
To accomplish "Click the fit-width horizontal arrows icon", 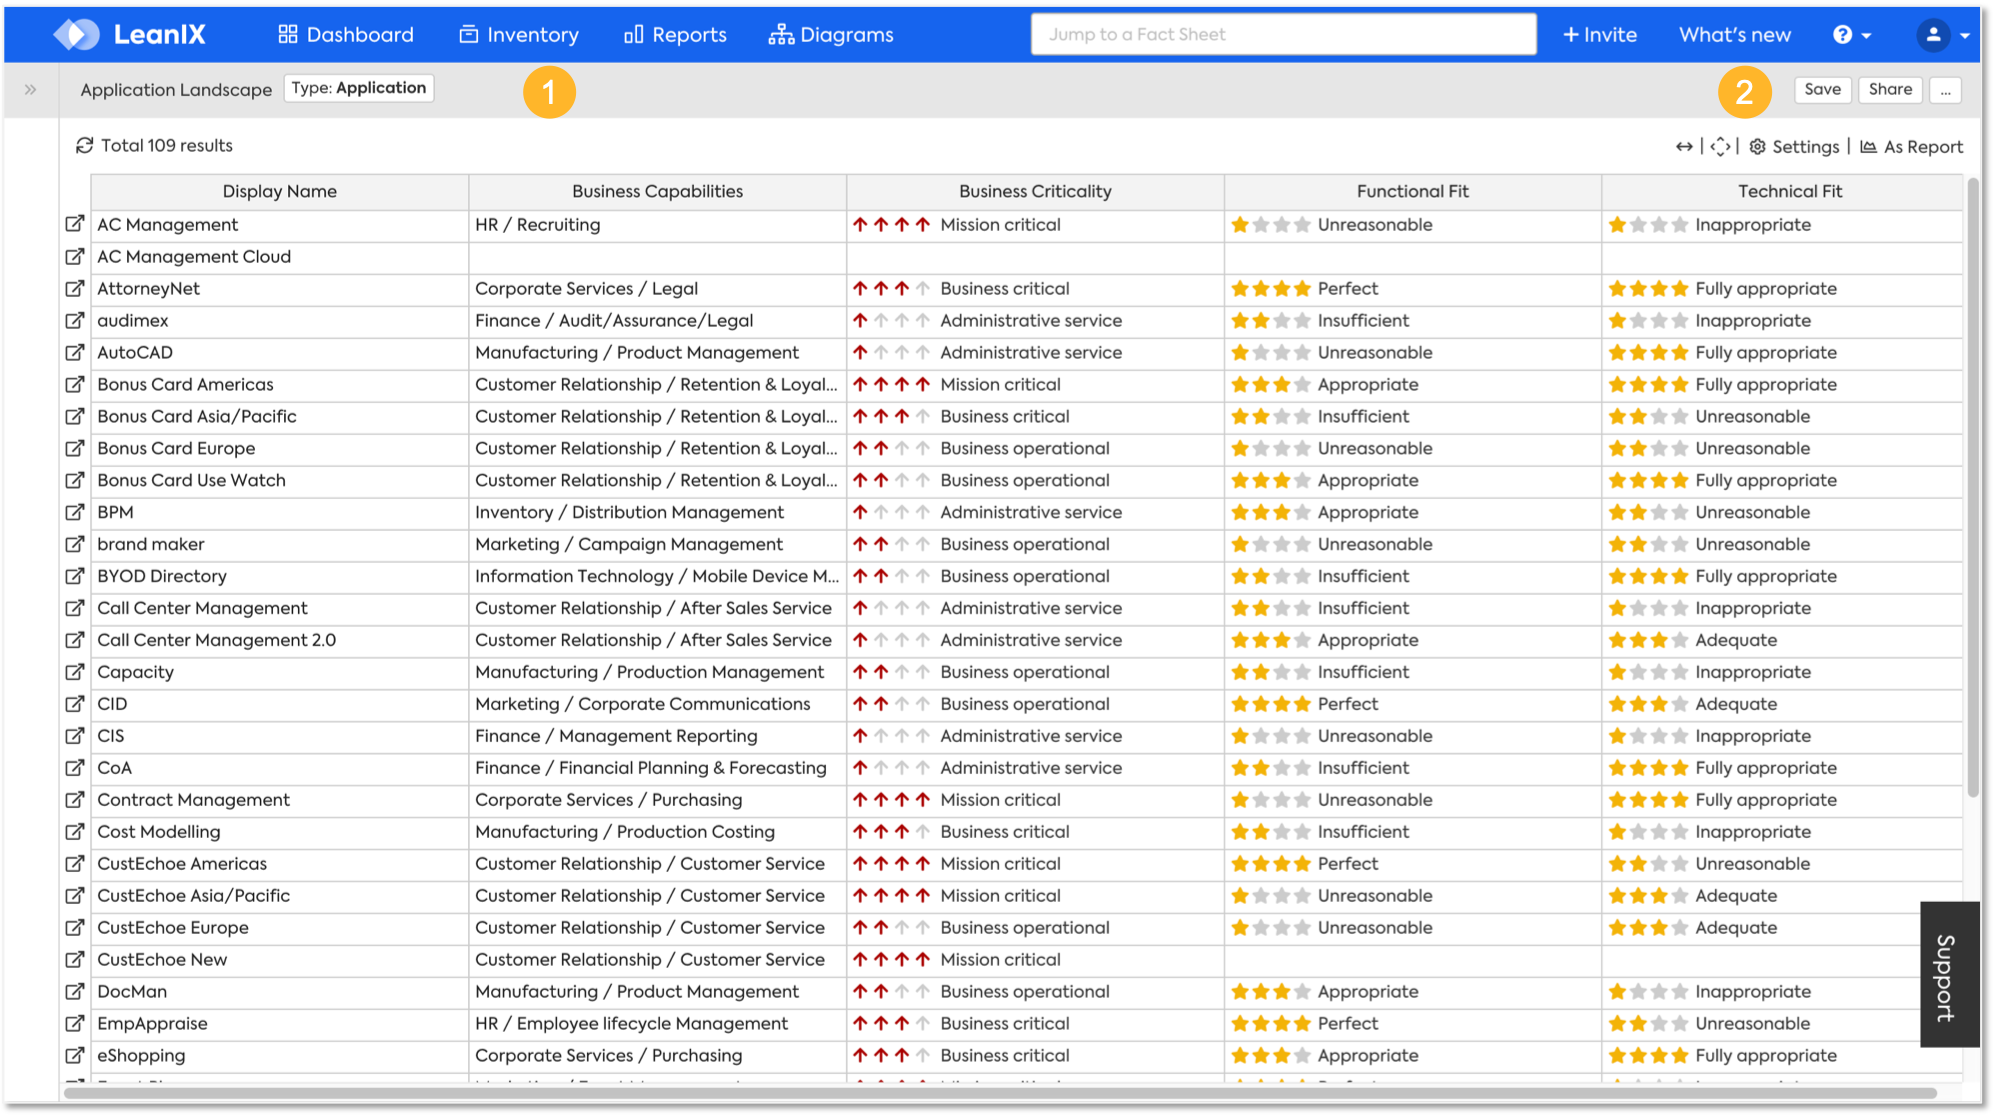I will click(x=1684, y=147).
